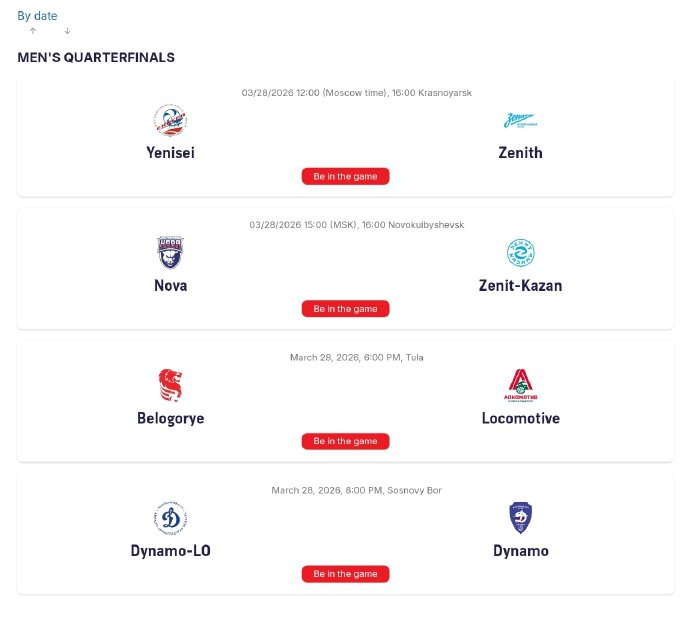Image resolution: width=690 pixels, height=634 pixels.
Task: Click the Belogorye red lion logo
Action: 170,385
